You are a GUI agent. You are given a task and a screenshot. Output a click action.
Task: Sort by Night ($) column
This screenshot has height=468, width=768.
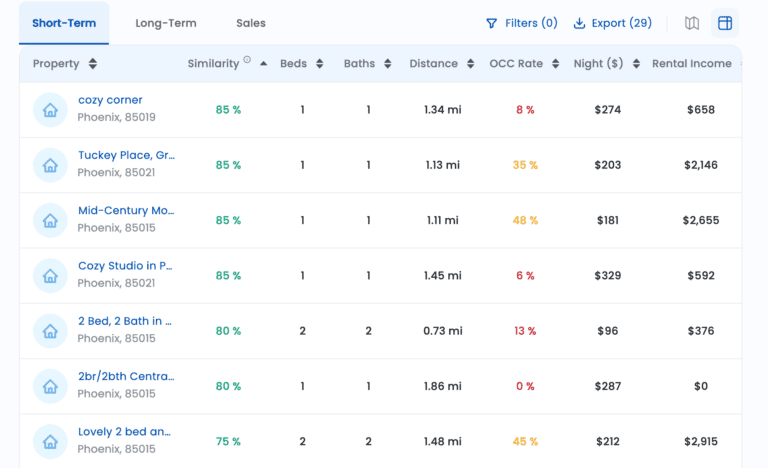pyautogui.click(x=636, y=64)
